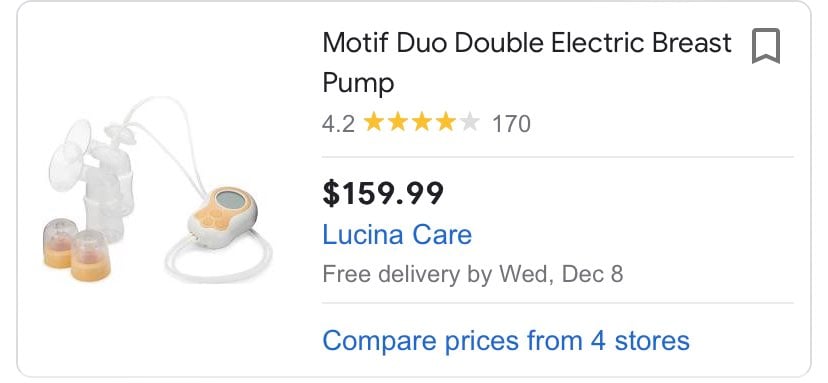Click the third gold rating star

421,123
